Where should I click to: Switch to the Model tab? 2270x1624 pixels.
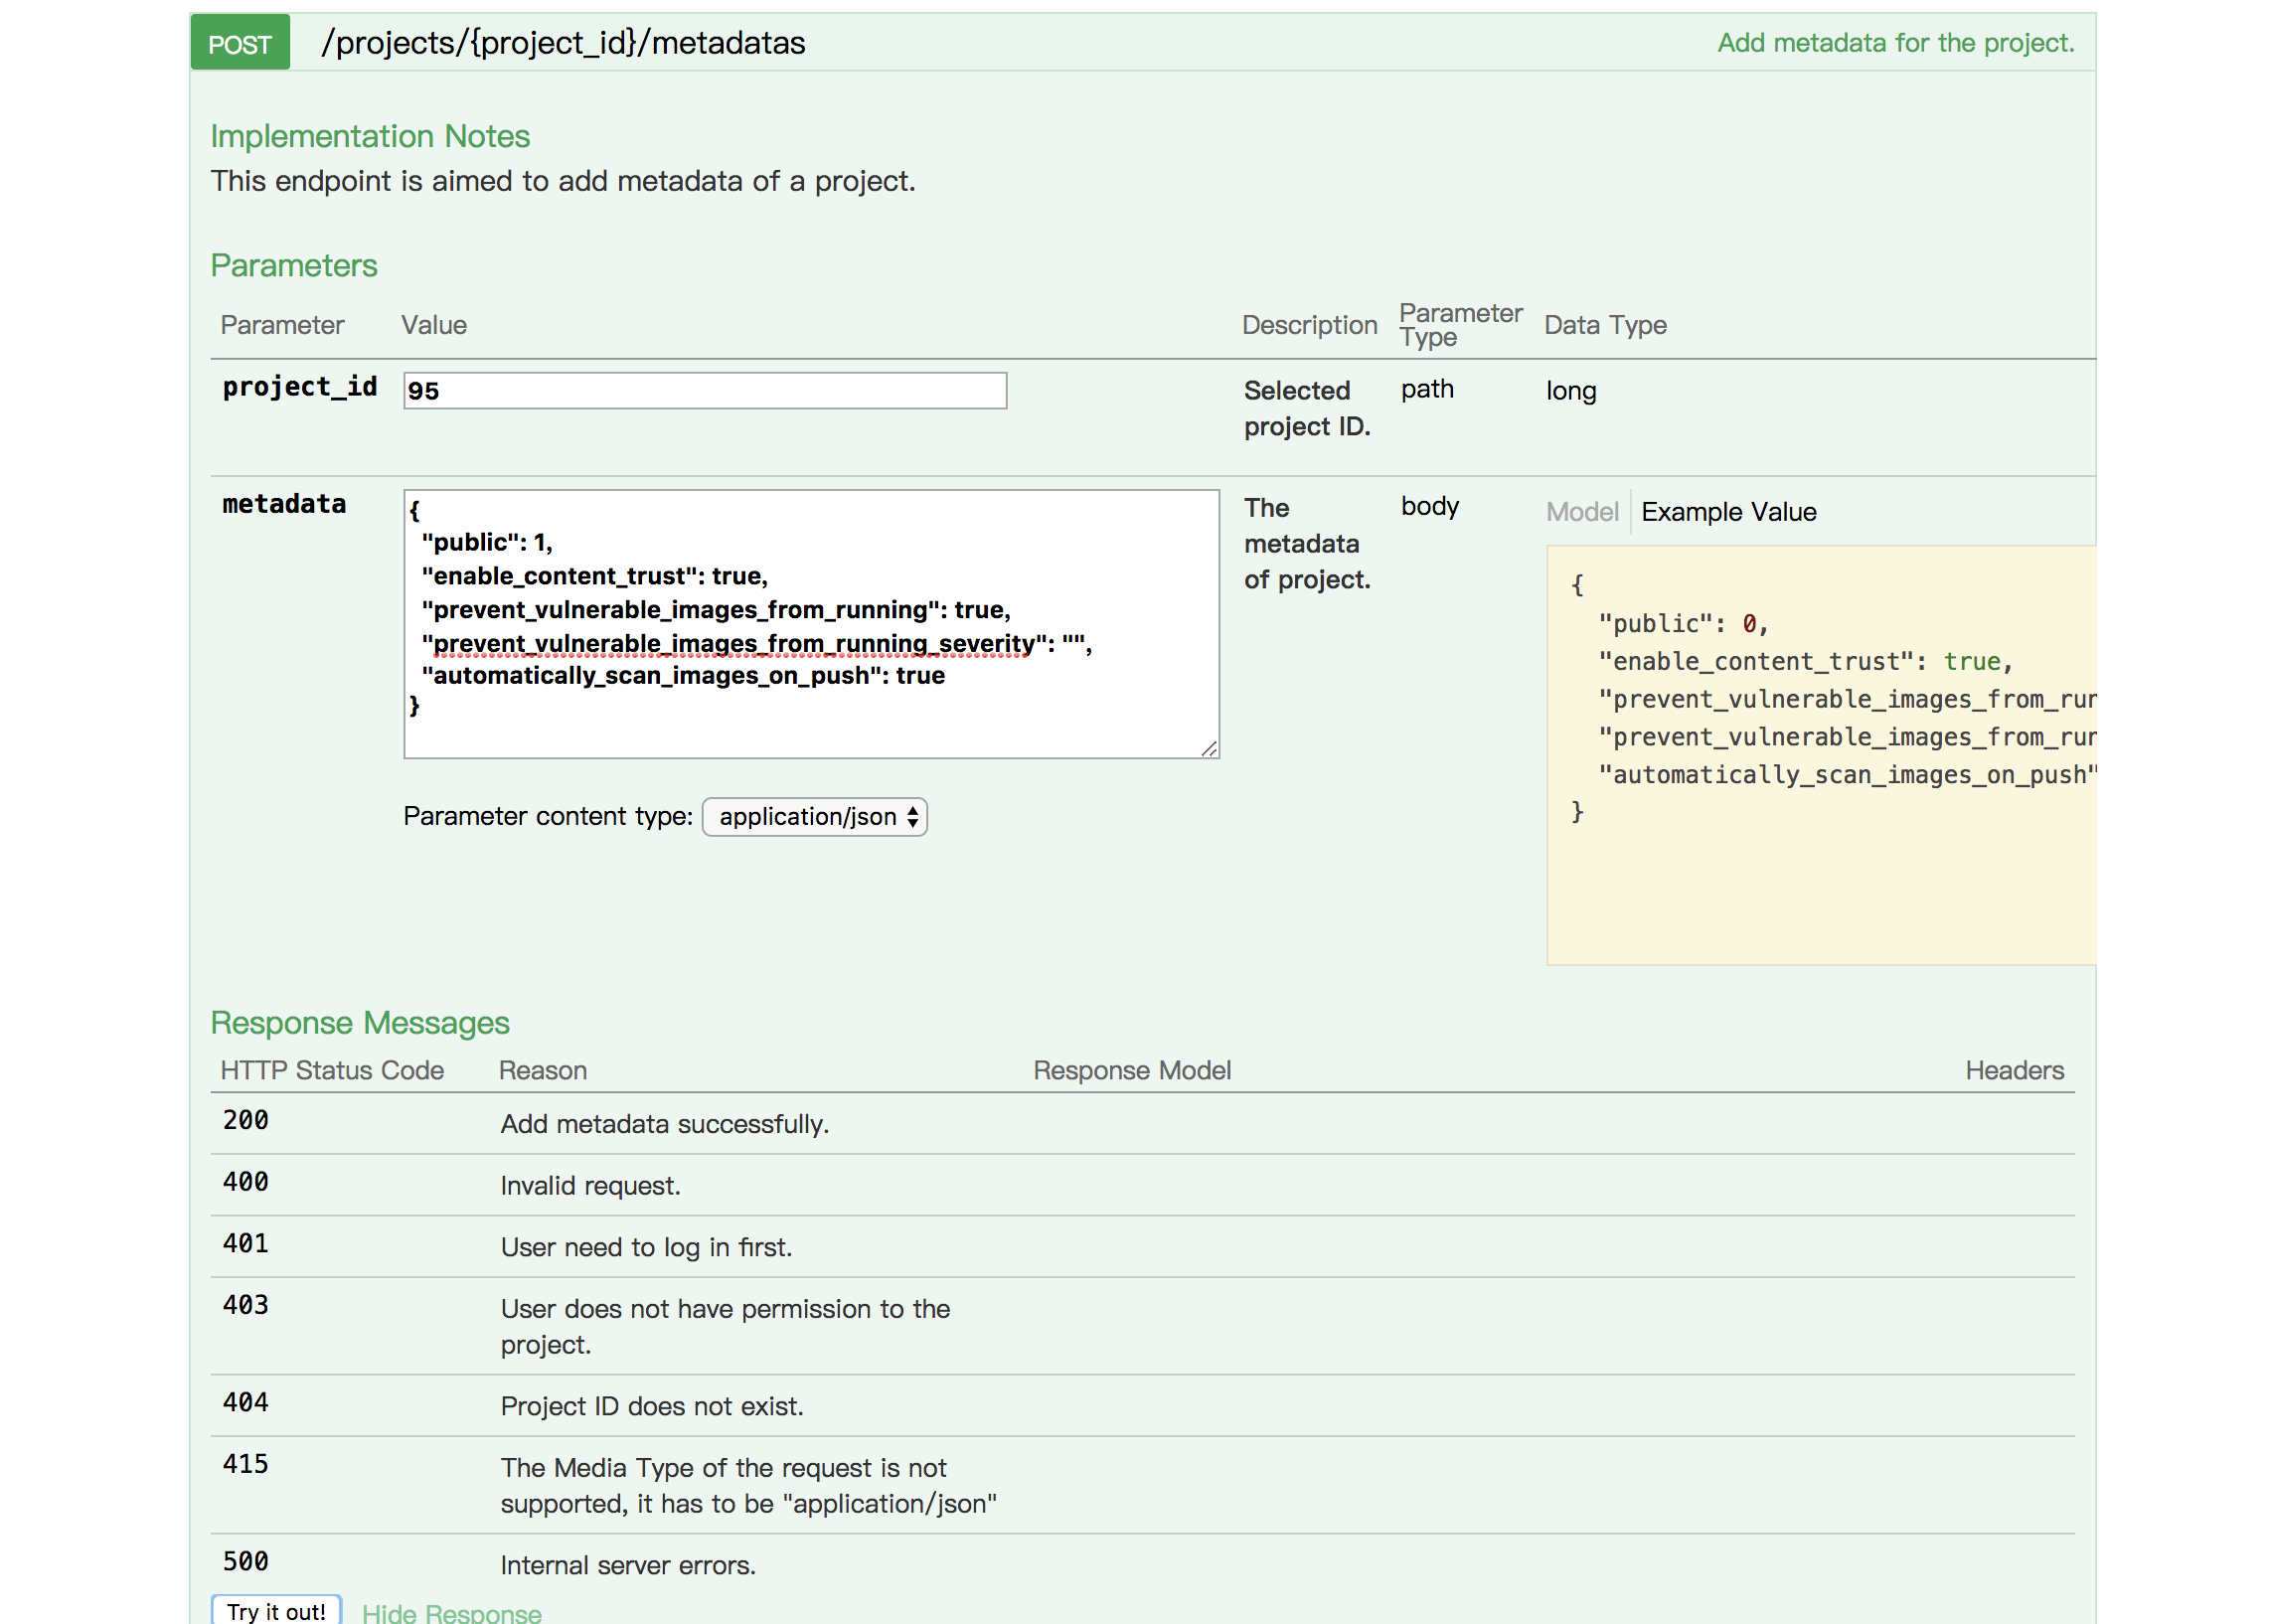pyautogui.click(x=1581, y=512)
